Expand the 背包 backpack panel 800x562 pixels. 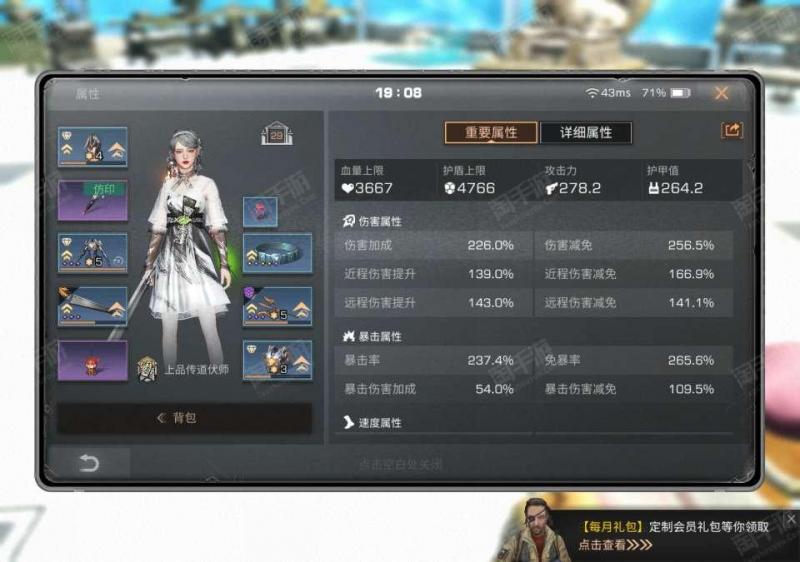tap(184, 418)
